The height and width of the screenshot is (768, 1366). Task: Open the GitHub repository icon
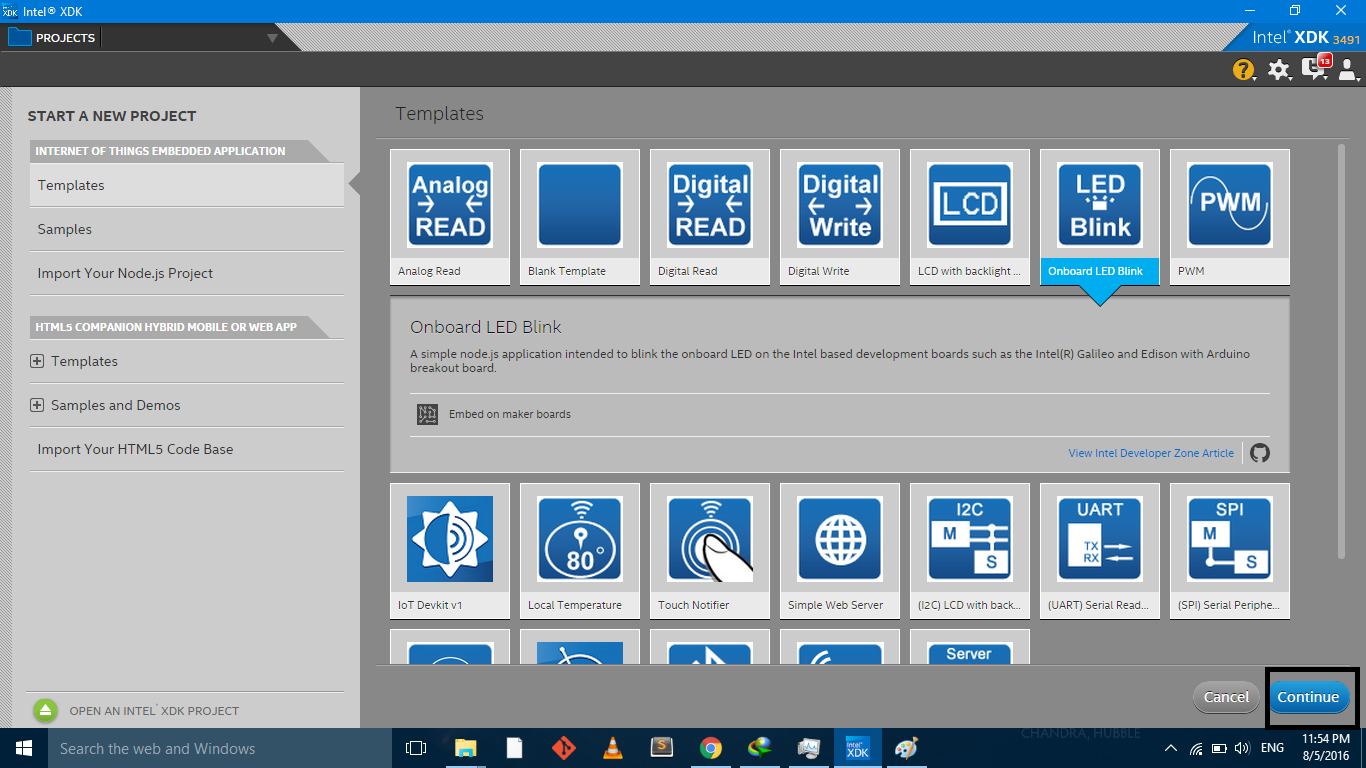coord(1260,453)
